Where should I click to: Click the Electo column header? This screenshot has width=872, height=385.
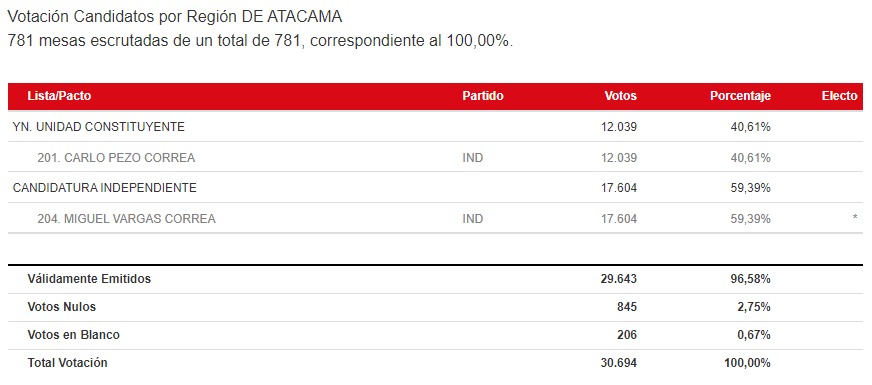840,96
